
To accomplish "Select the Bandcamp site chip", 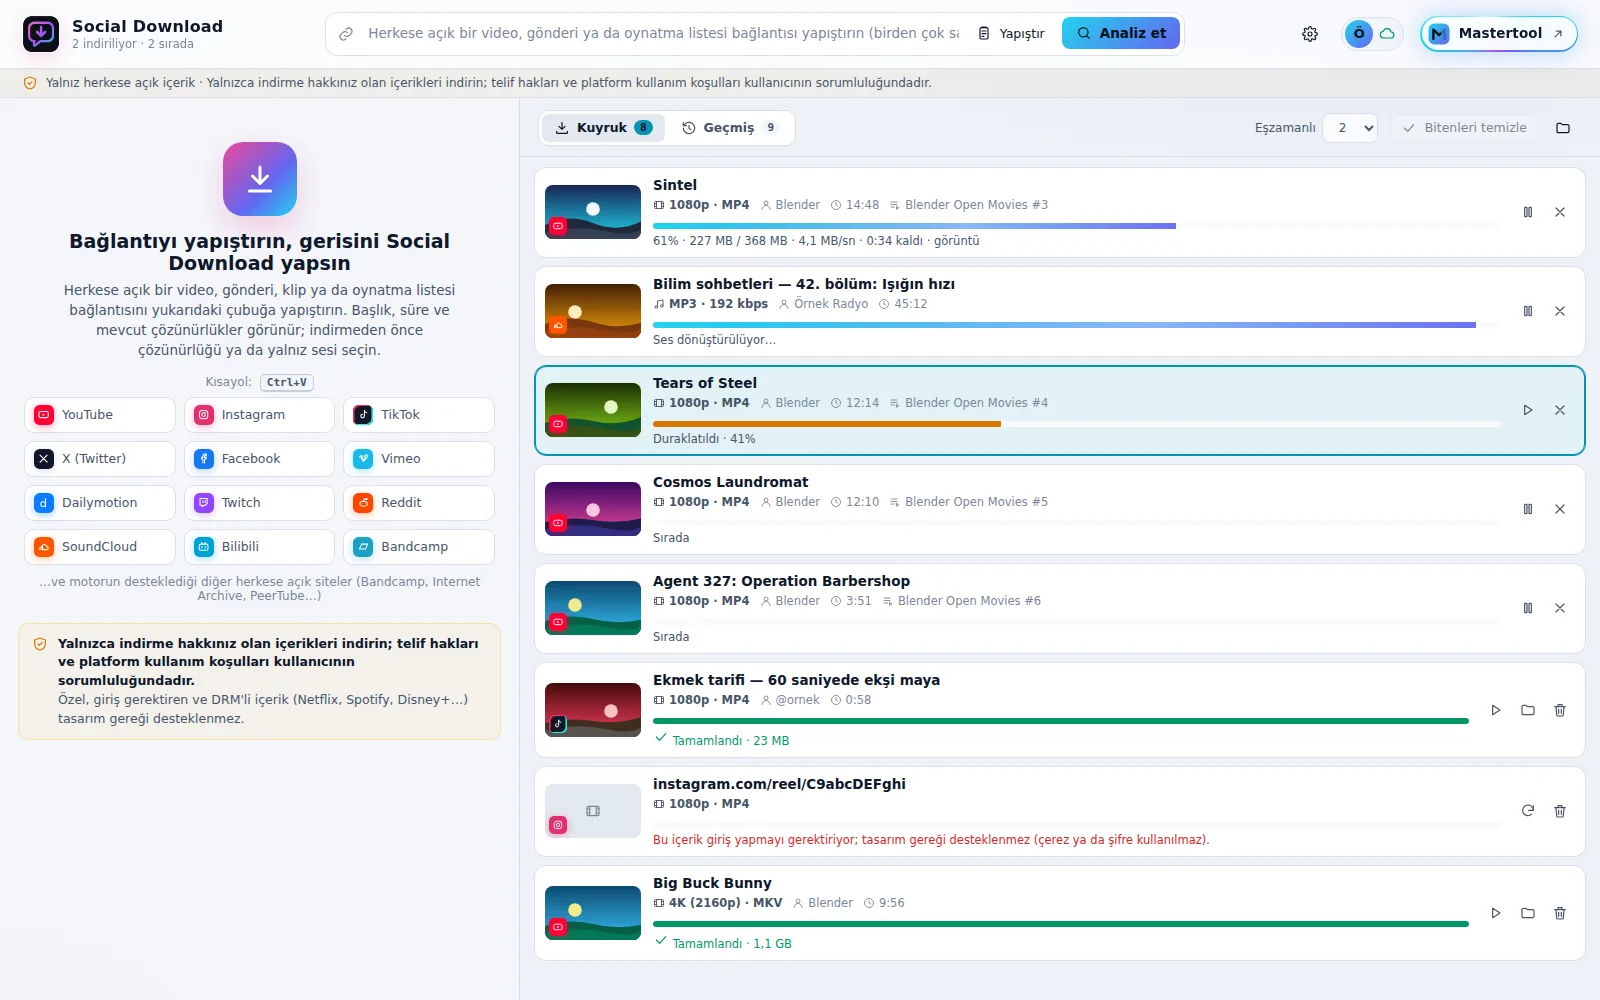I will tap(419, 547).
